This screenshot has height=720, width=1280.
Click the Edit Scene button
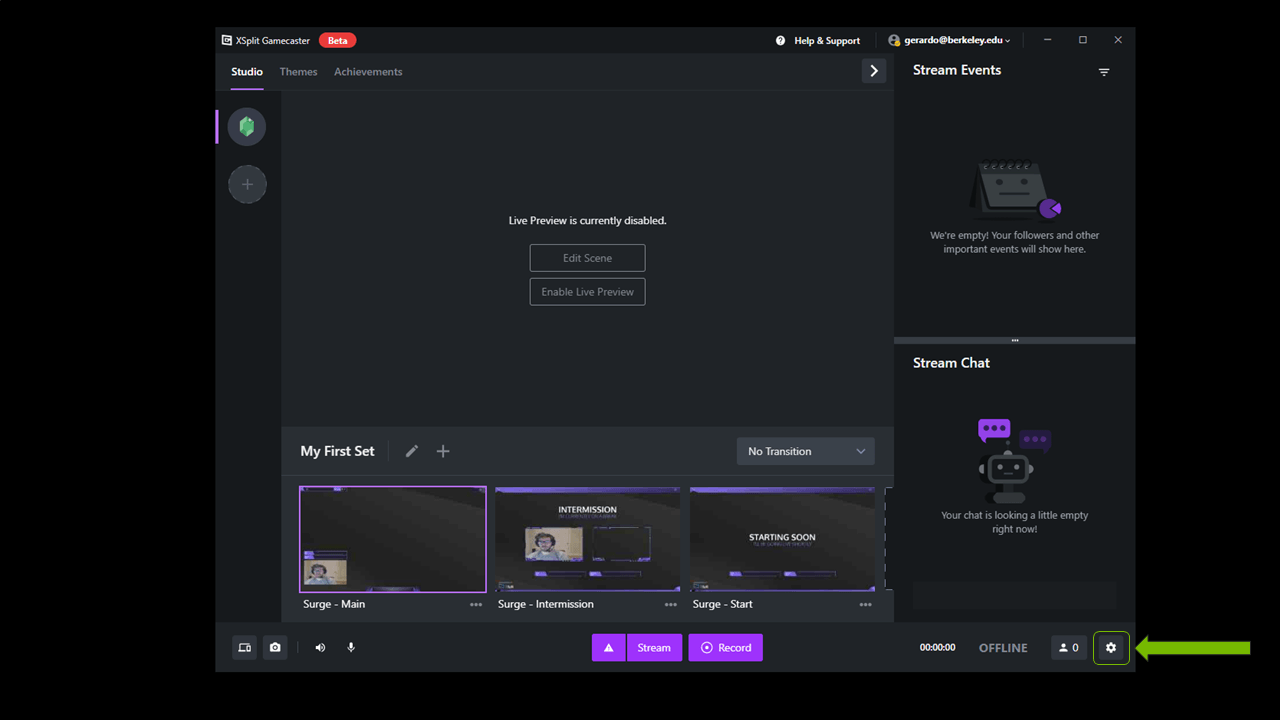pos(587,258)
